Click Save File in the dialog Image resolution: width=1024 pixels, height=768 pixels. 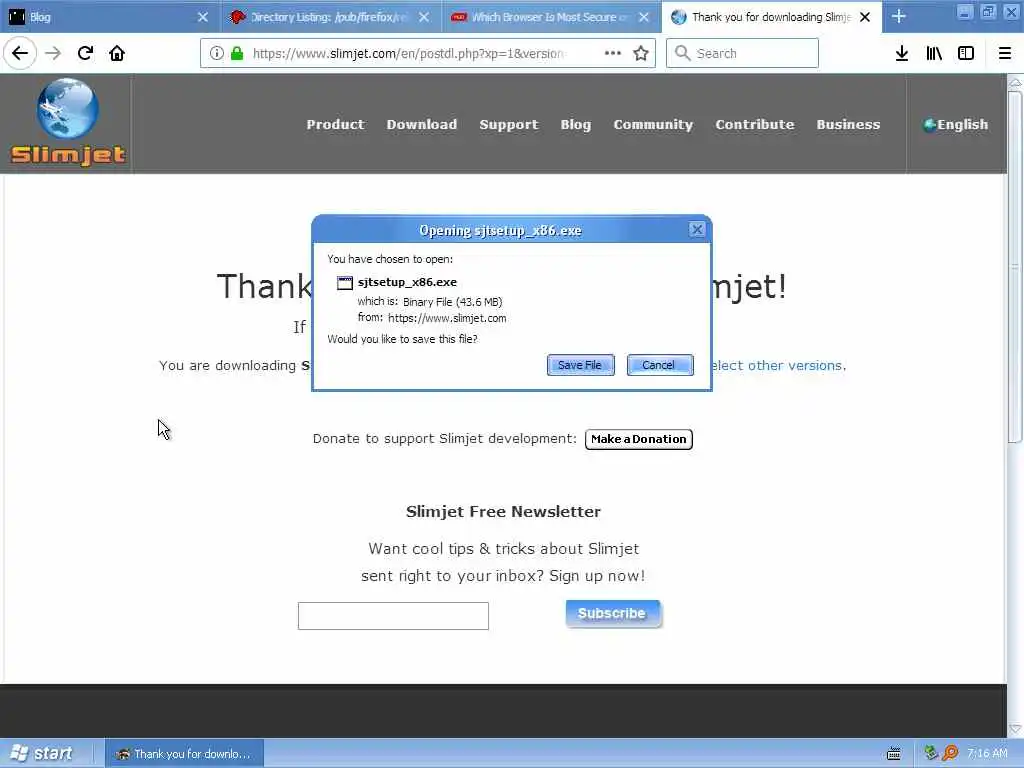coord(580,365)
